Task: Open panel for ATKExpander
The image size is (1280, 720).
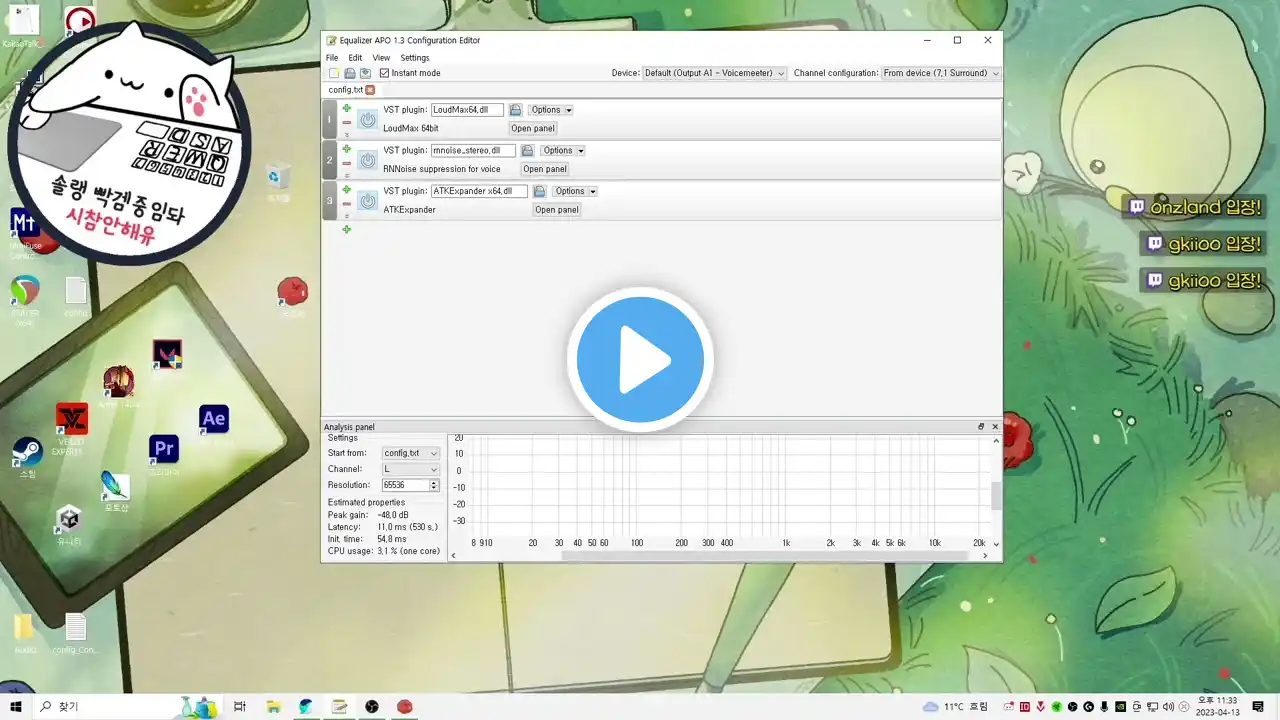Action: coord(557,209)
